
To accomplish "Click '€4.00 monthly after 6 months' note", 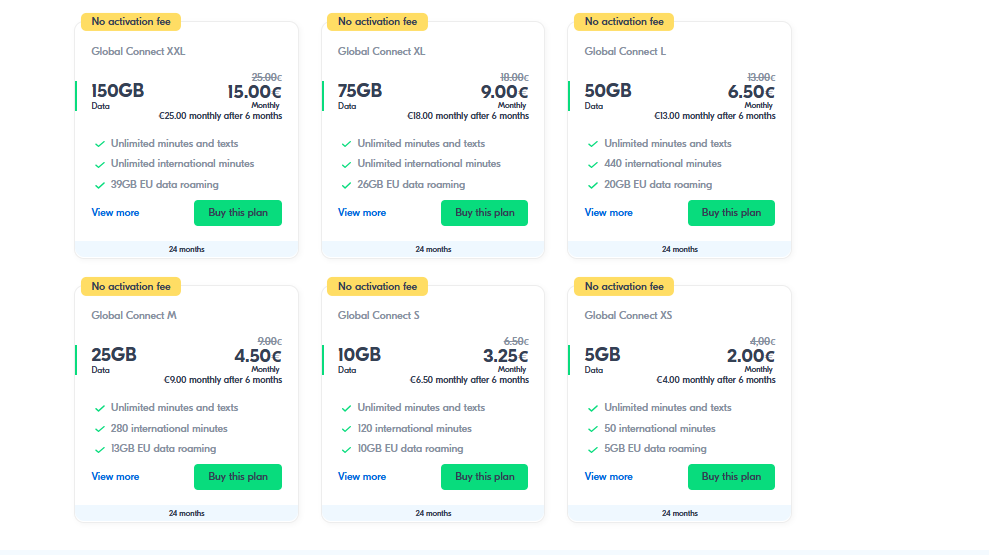I will (716, 380).
